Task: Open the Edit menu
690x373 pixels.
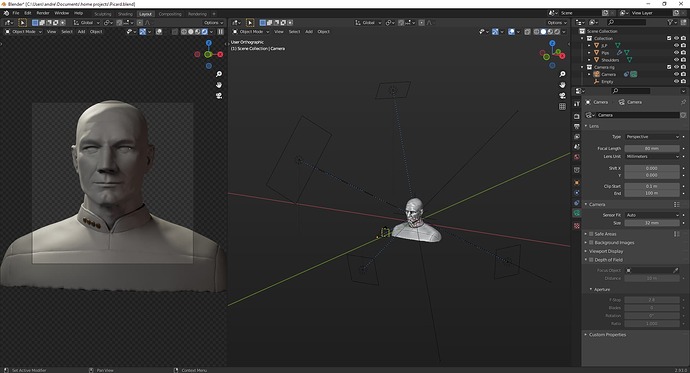Action: pyautogui.click(x=28, y=13)
